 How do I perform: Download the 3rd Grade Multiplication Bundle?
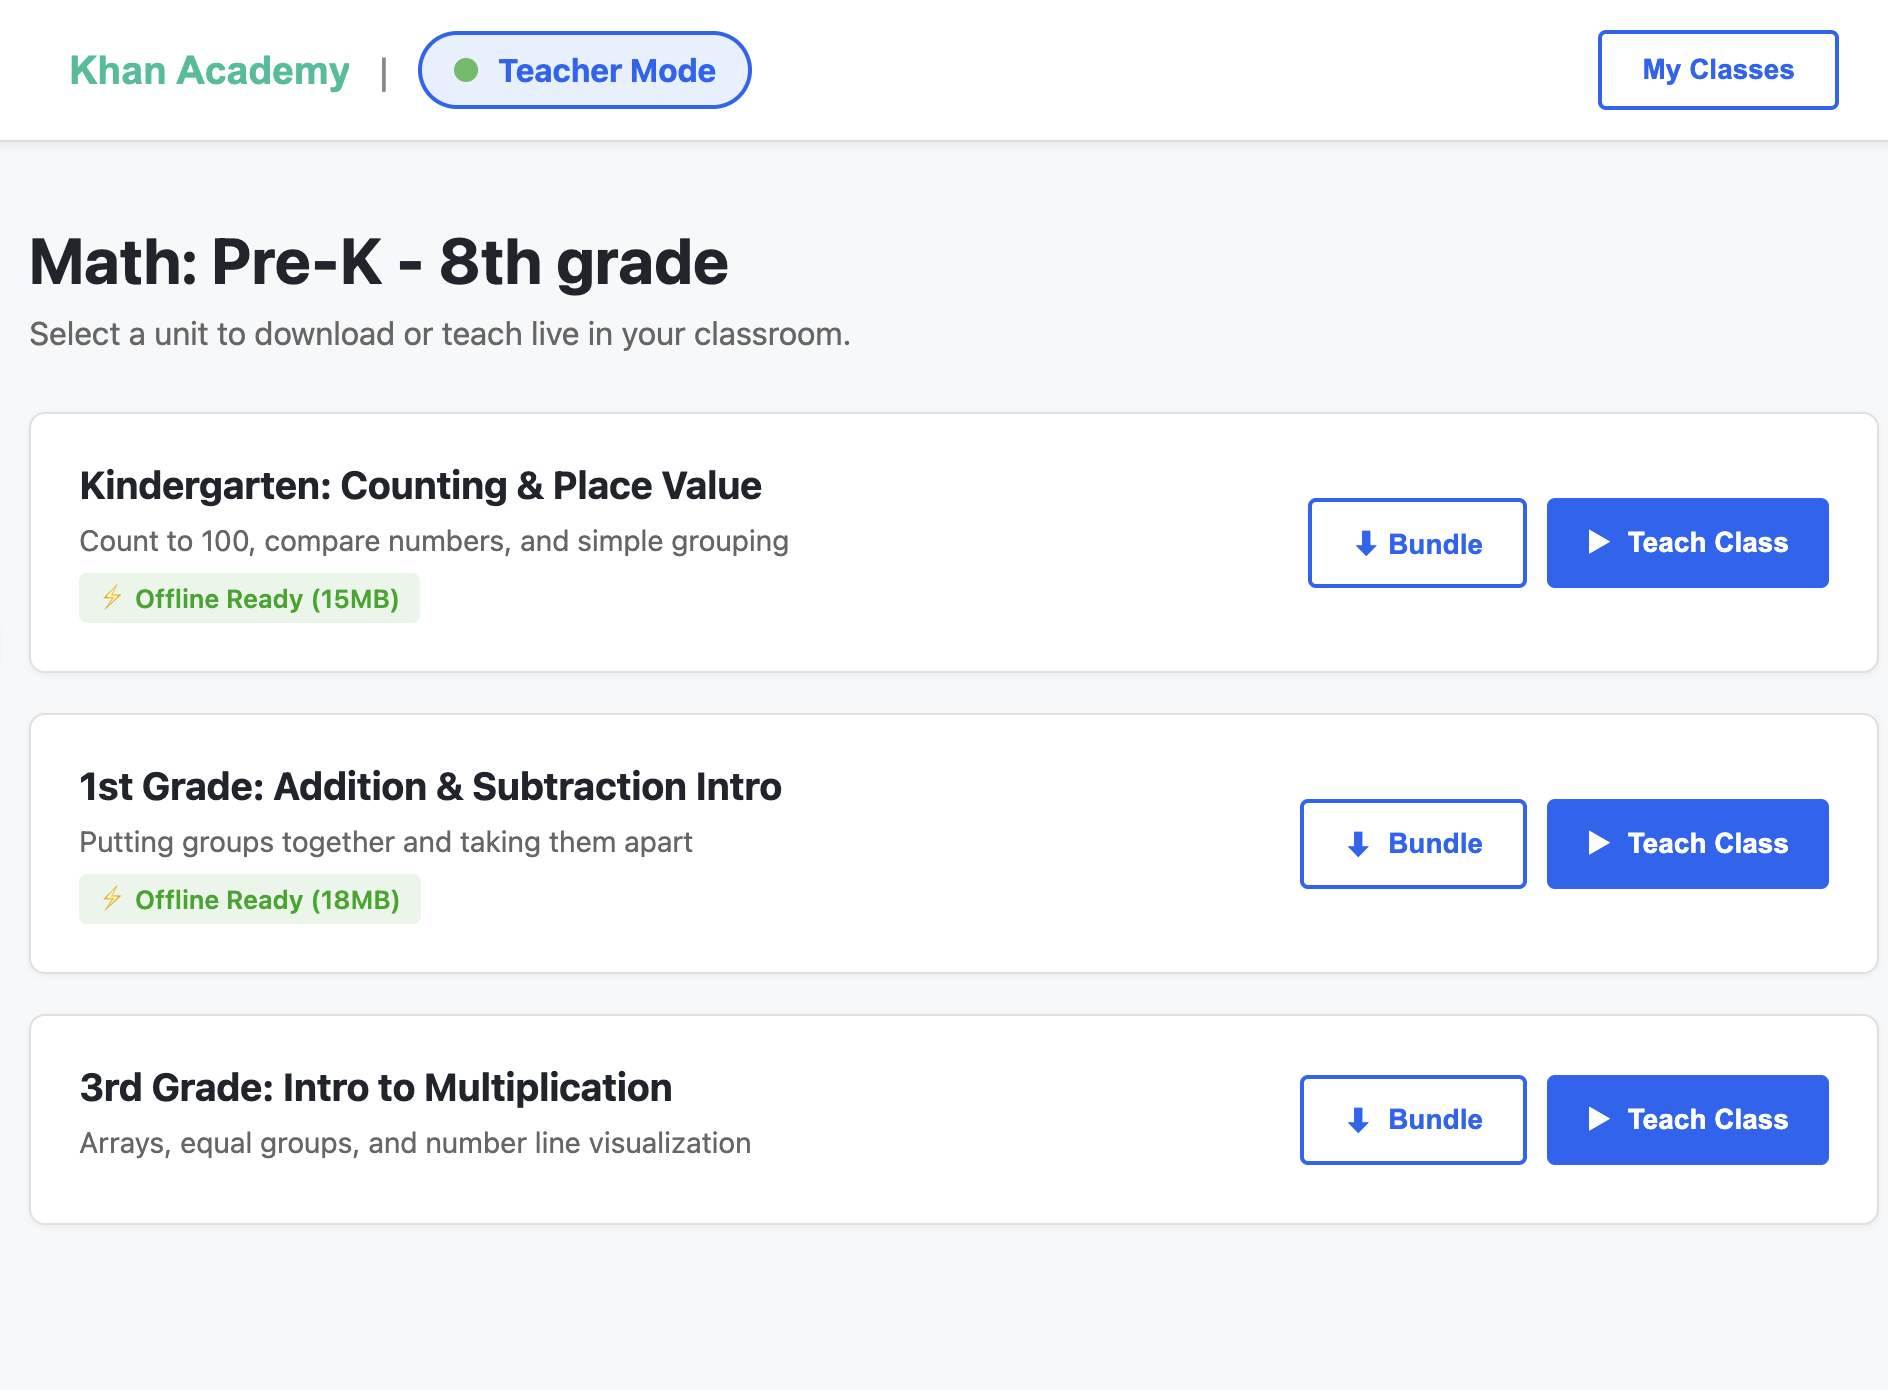pyautogui.click(x=1413, y=1120)
